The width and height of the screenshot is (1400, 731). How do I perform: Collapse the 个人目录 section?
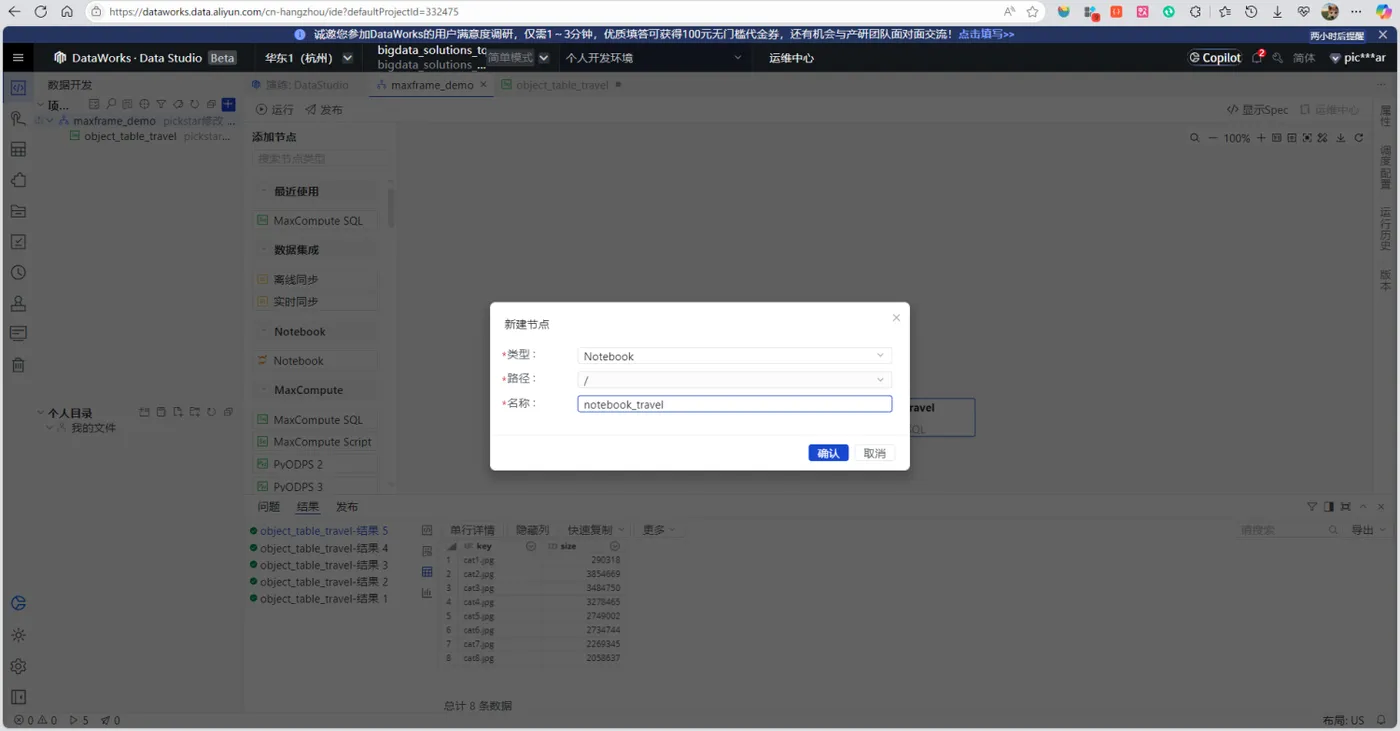pyautogui.click(x=41, y=413)
